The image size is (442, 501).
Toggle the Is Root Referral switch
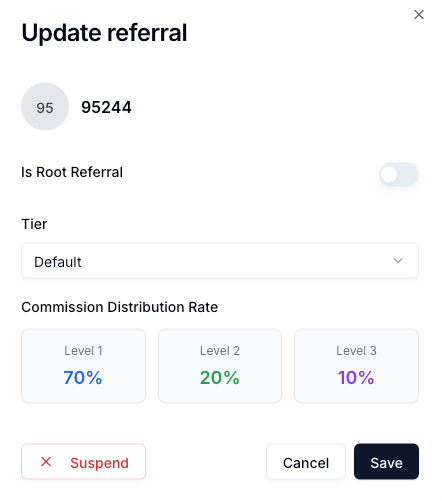tap(399, 174)
